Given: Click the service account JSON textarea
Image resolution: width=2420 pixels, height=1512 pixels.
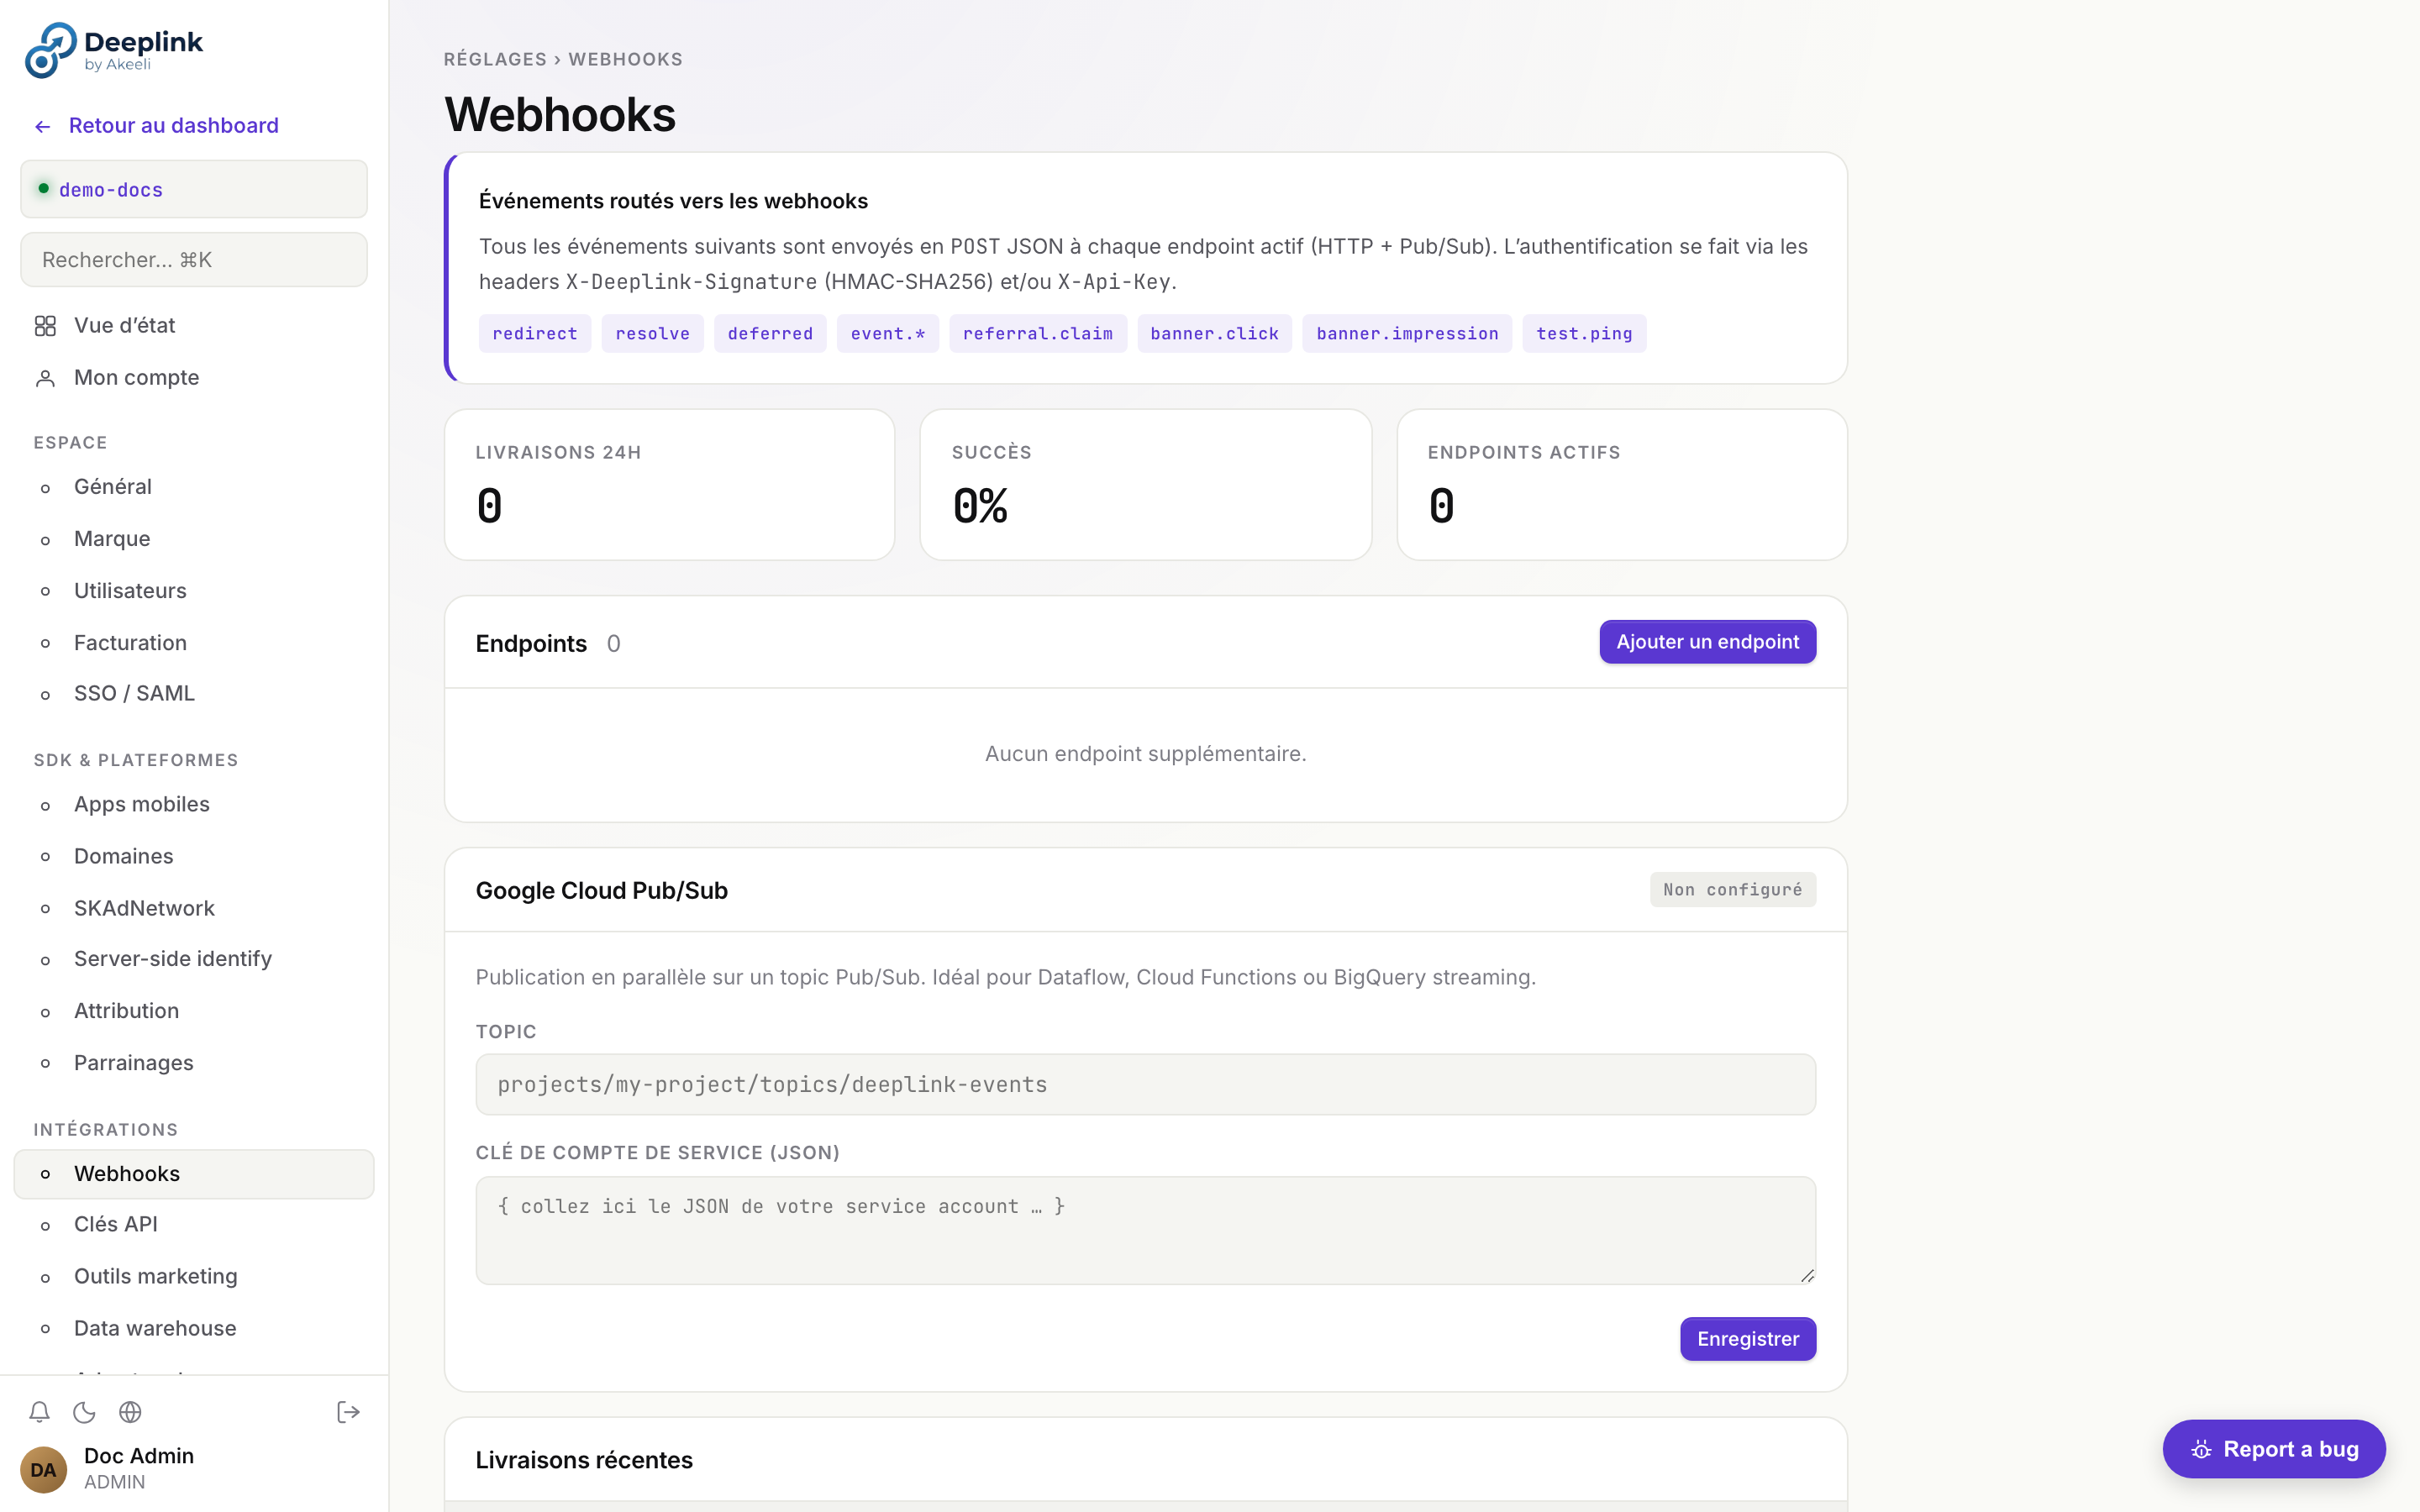Looking at the screenshot, I should (x=1145, y=1231).
